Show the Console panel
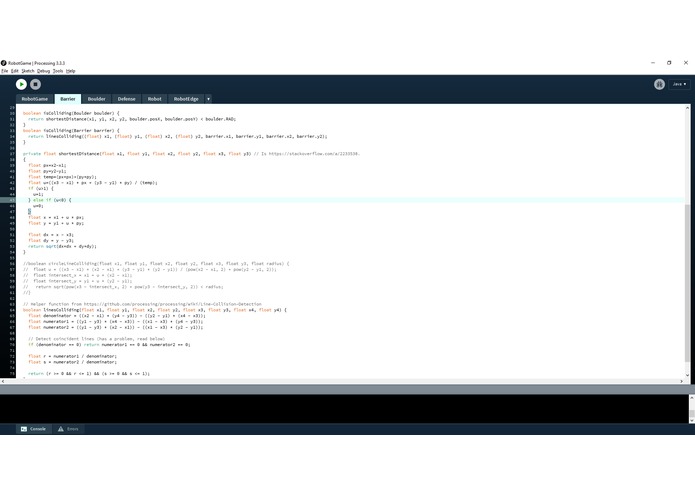Viewport: 695px width, 494px height. click(33, 429)
